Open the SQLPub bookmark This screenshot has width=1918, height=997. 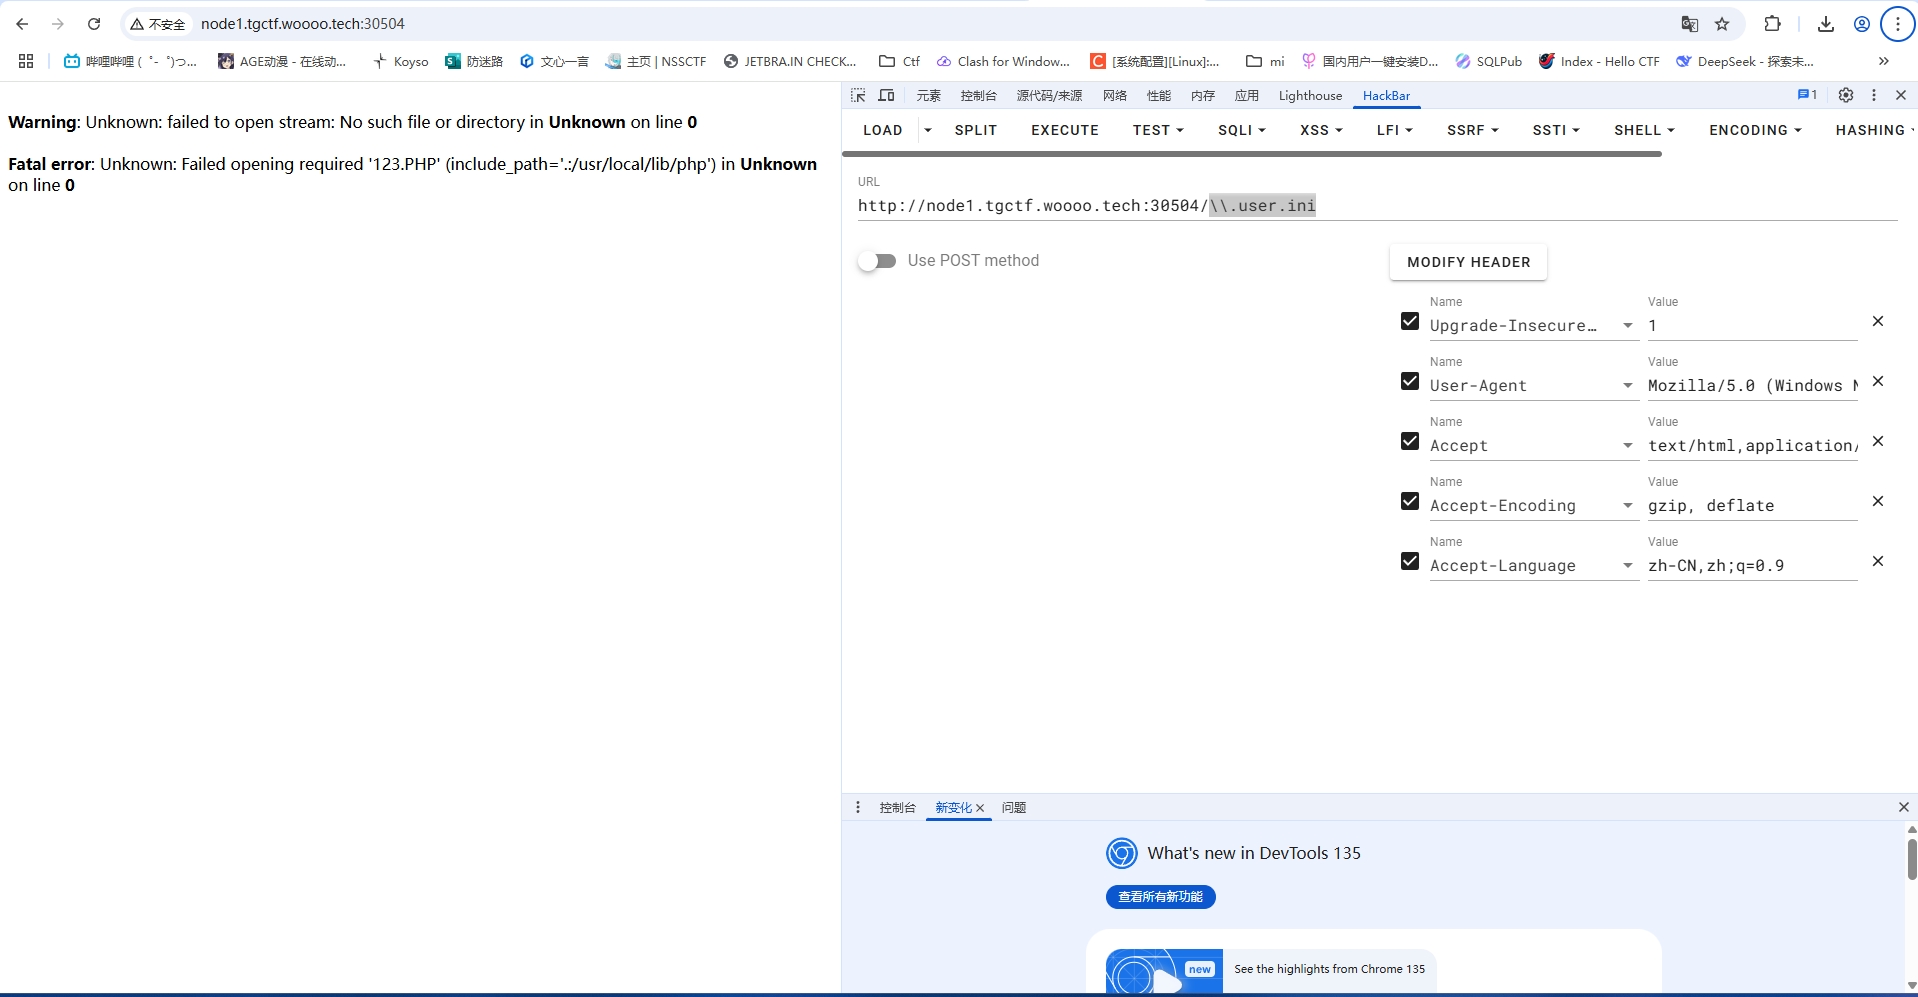click(x=1489, y=61)
